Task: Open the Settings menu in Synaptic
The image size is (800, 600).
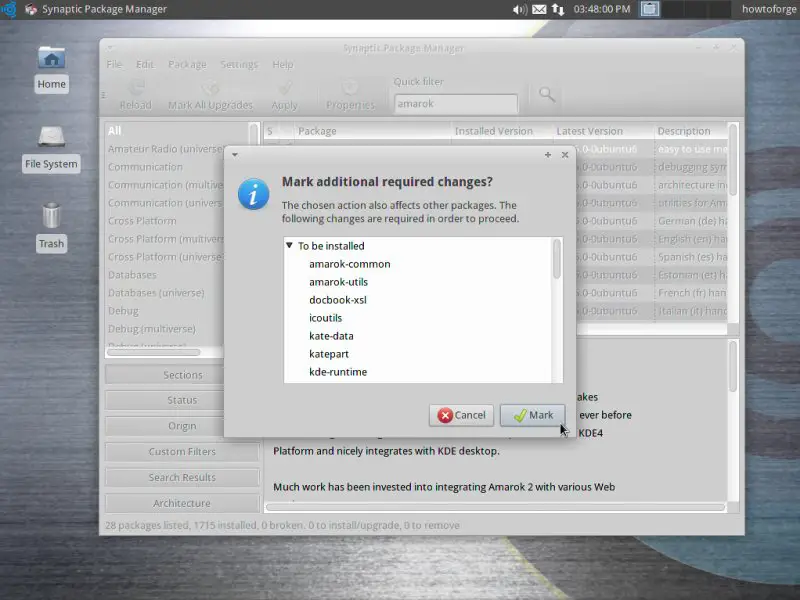Action: [x=239, y=64]
